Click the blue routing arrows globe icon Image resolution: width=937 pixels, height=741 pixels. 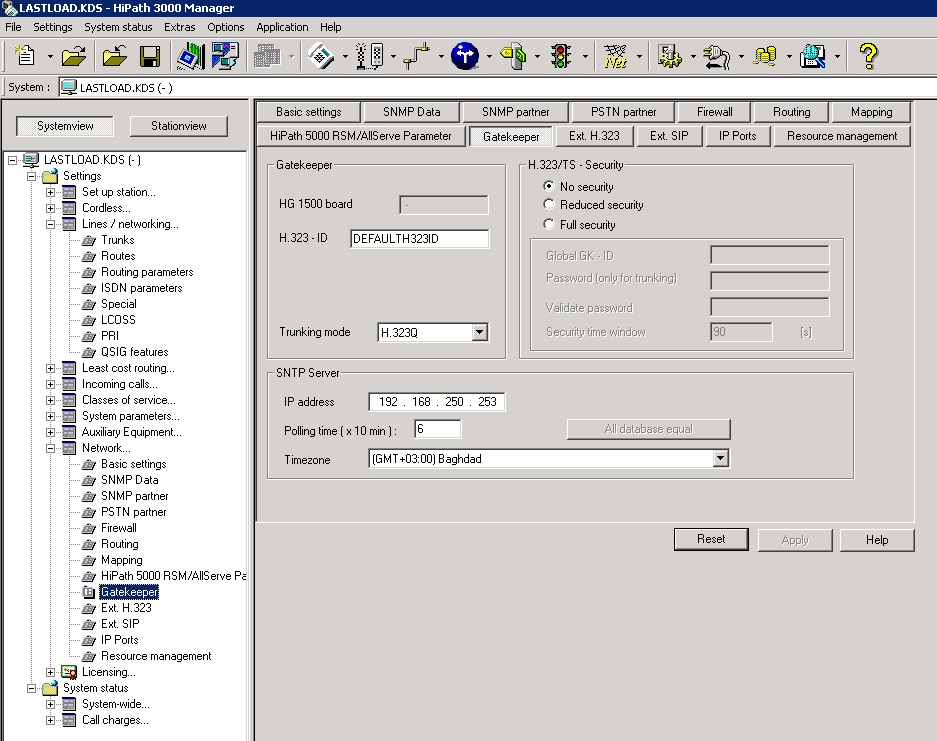[x=464, y=56]
